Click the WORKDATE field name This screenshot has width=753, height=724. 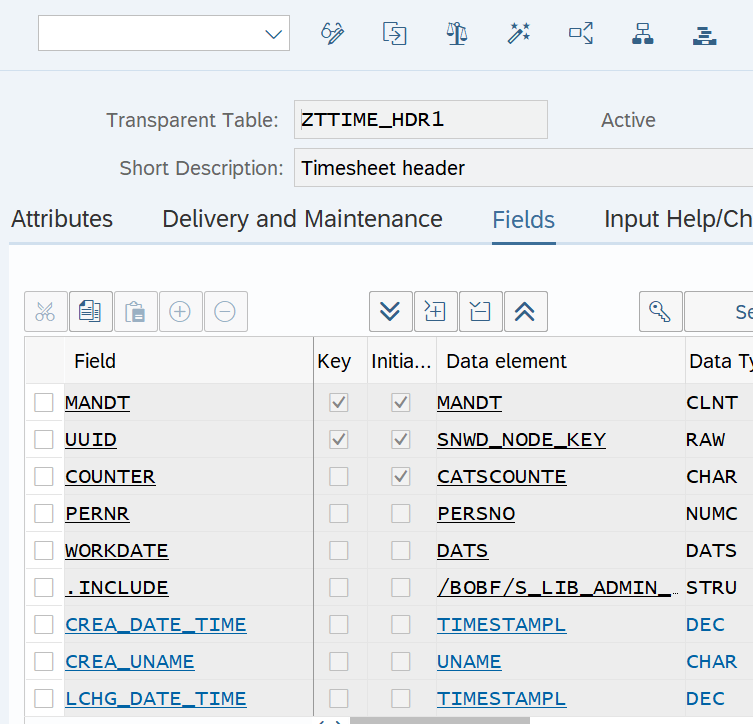(117, 550)
